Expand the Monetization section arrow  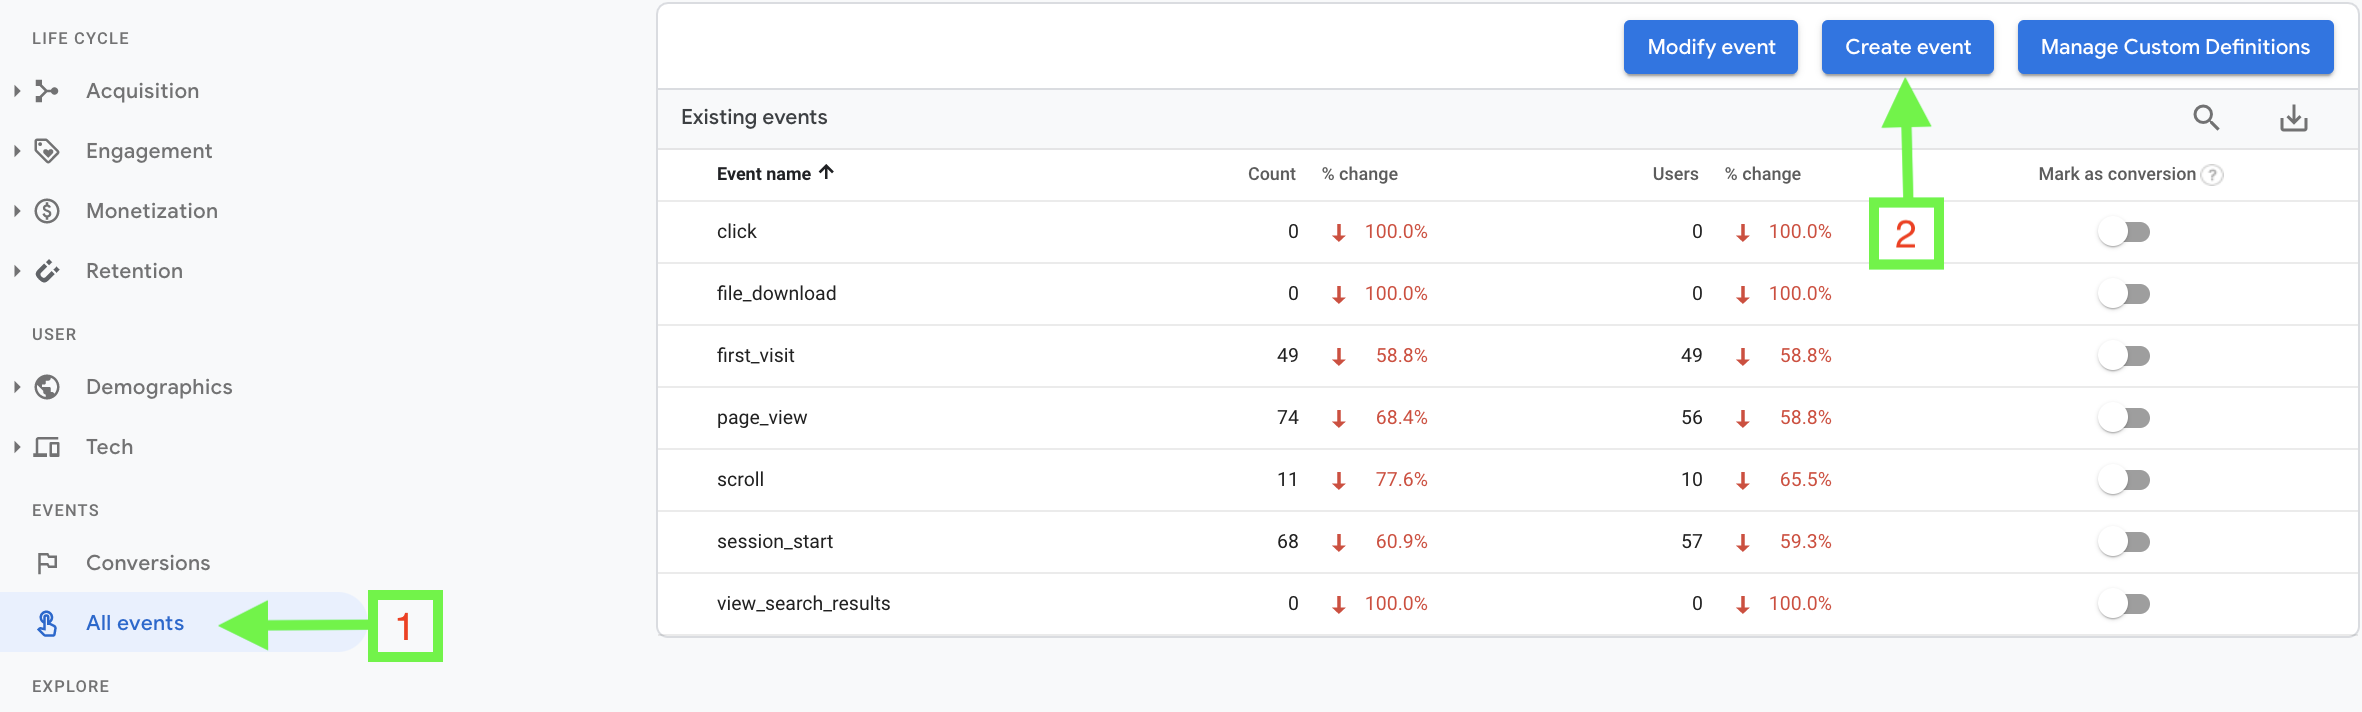tap(17, 211)
